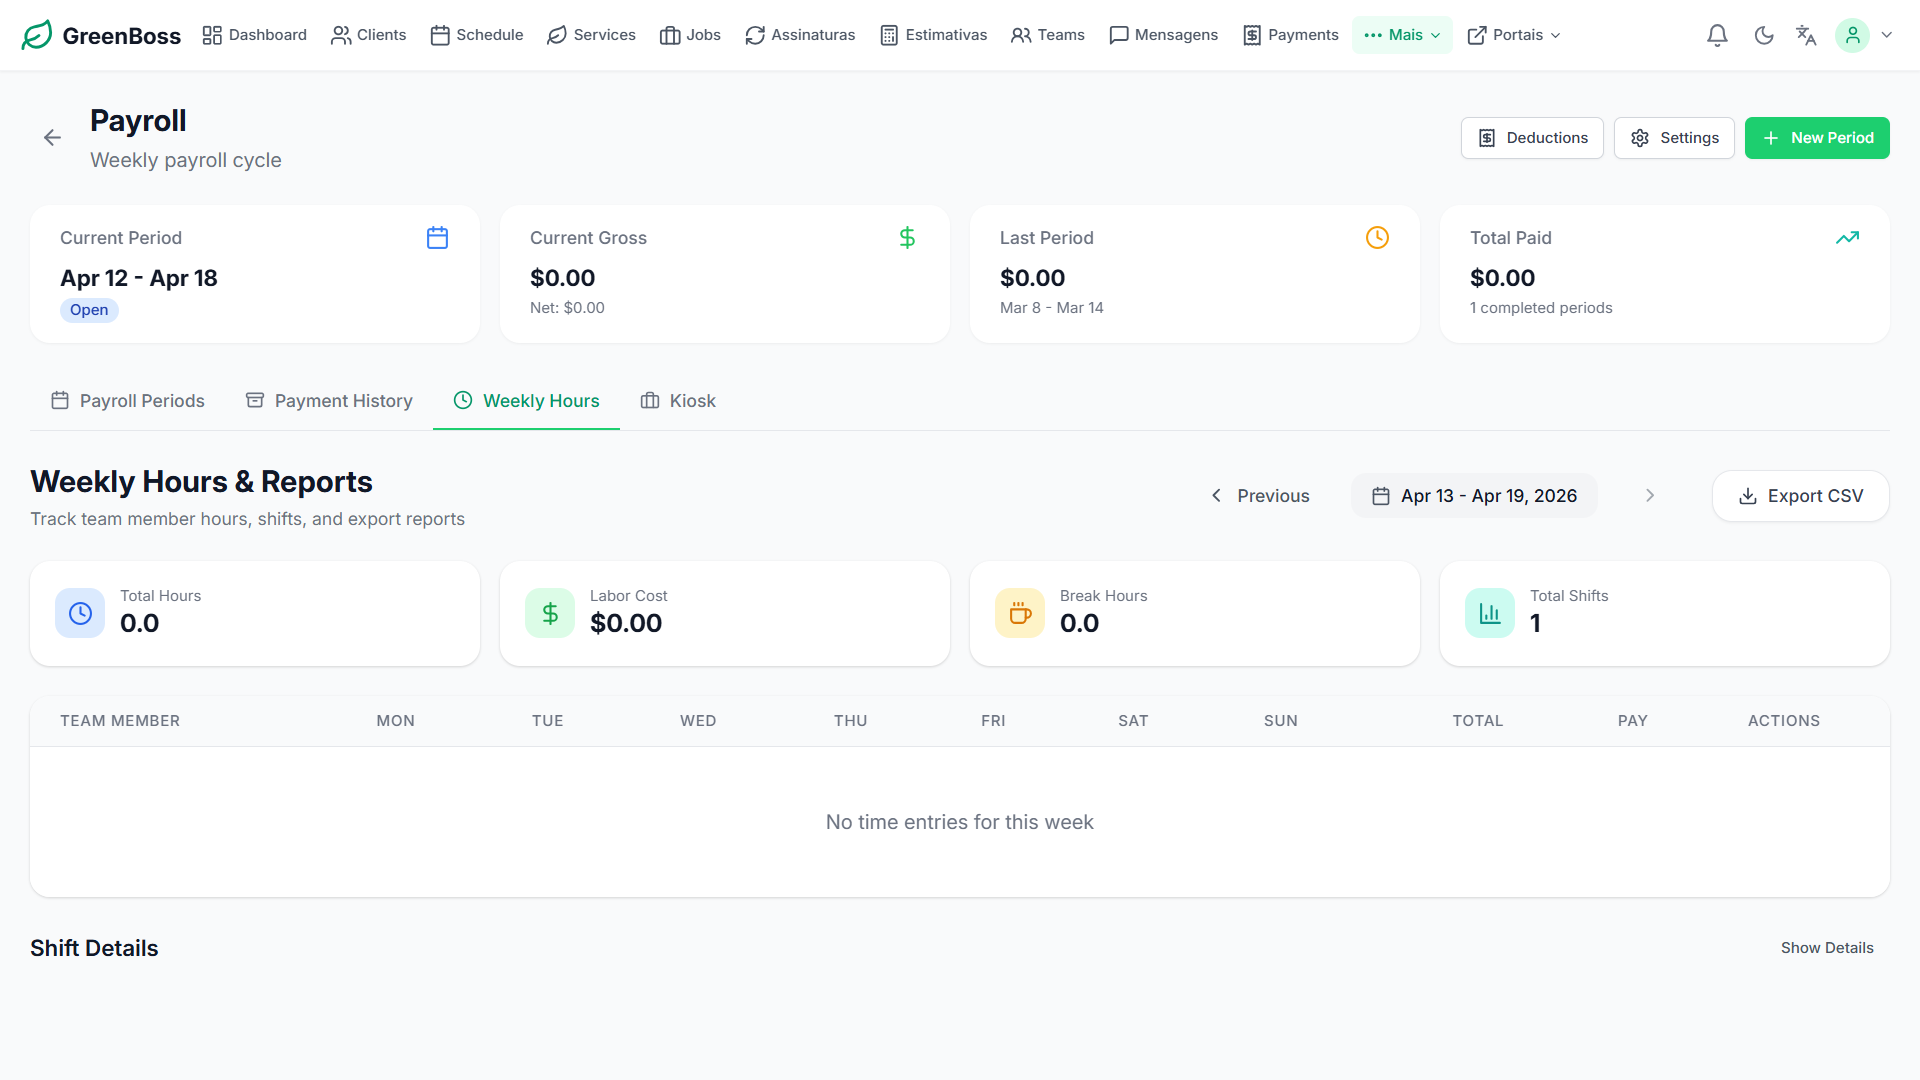Click the dollar icon in Current Gross card
The width and height of the screenshot is (1920, 1080).
(907, 238)
